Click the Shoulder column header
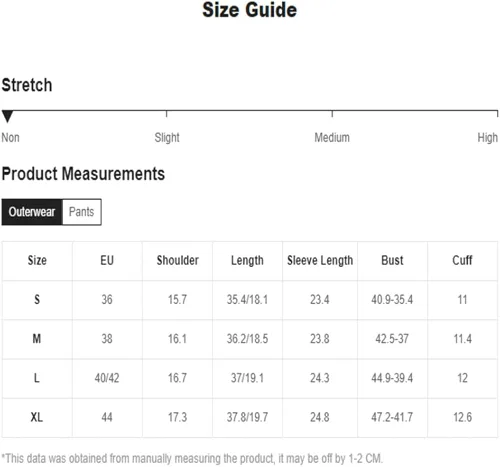The width and height of the screenshot is (500, 467). click(x=177, y=260)
